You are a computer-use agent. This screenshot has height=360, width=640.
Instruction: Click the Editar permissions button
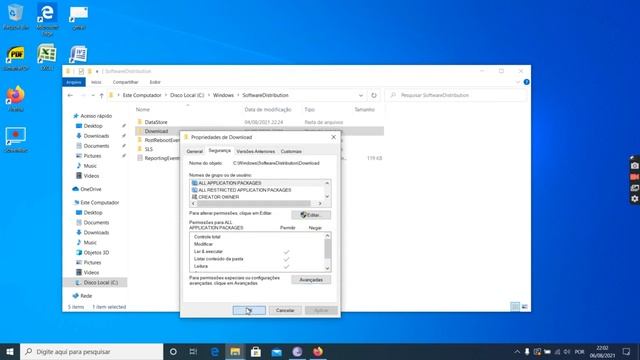311,215
